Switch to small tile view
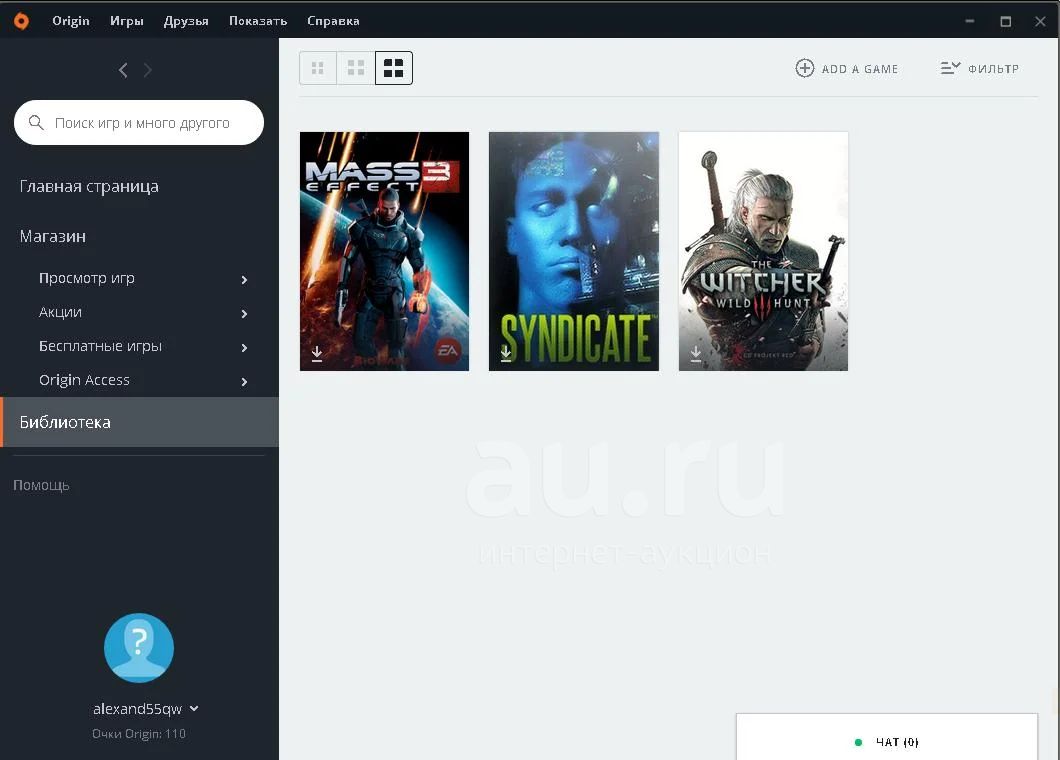1060x760 pixels. pyautogui.click(x=318, y=68)
